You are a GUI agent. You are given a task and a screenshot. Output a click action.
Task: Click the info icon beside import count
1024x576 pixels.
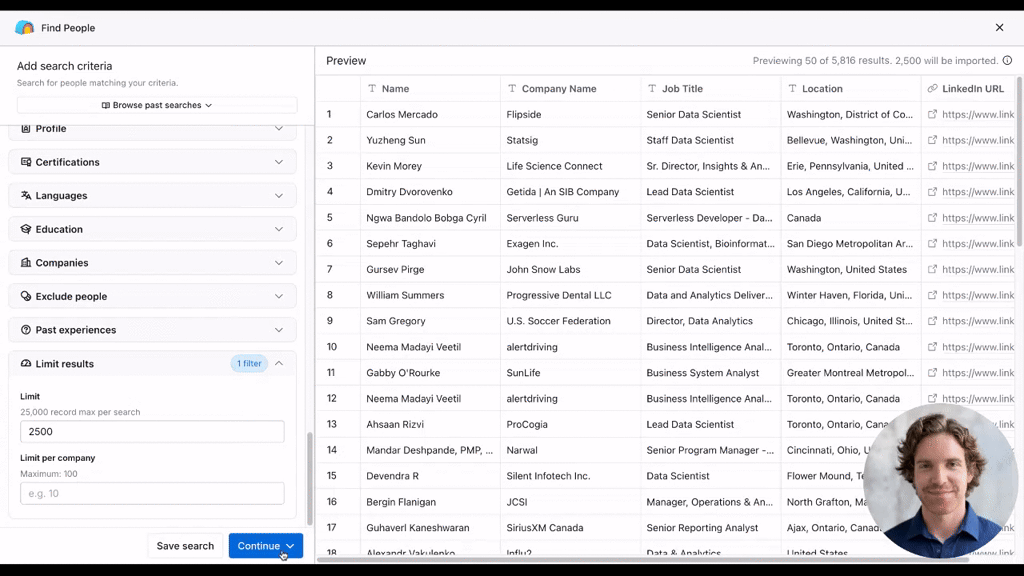(x=1007, y=61)
